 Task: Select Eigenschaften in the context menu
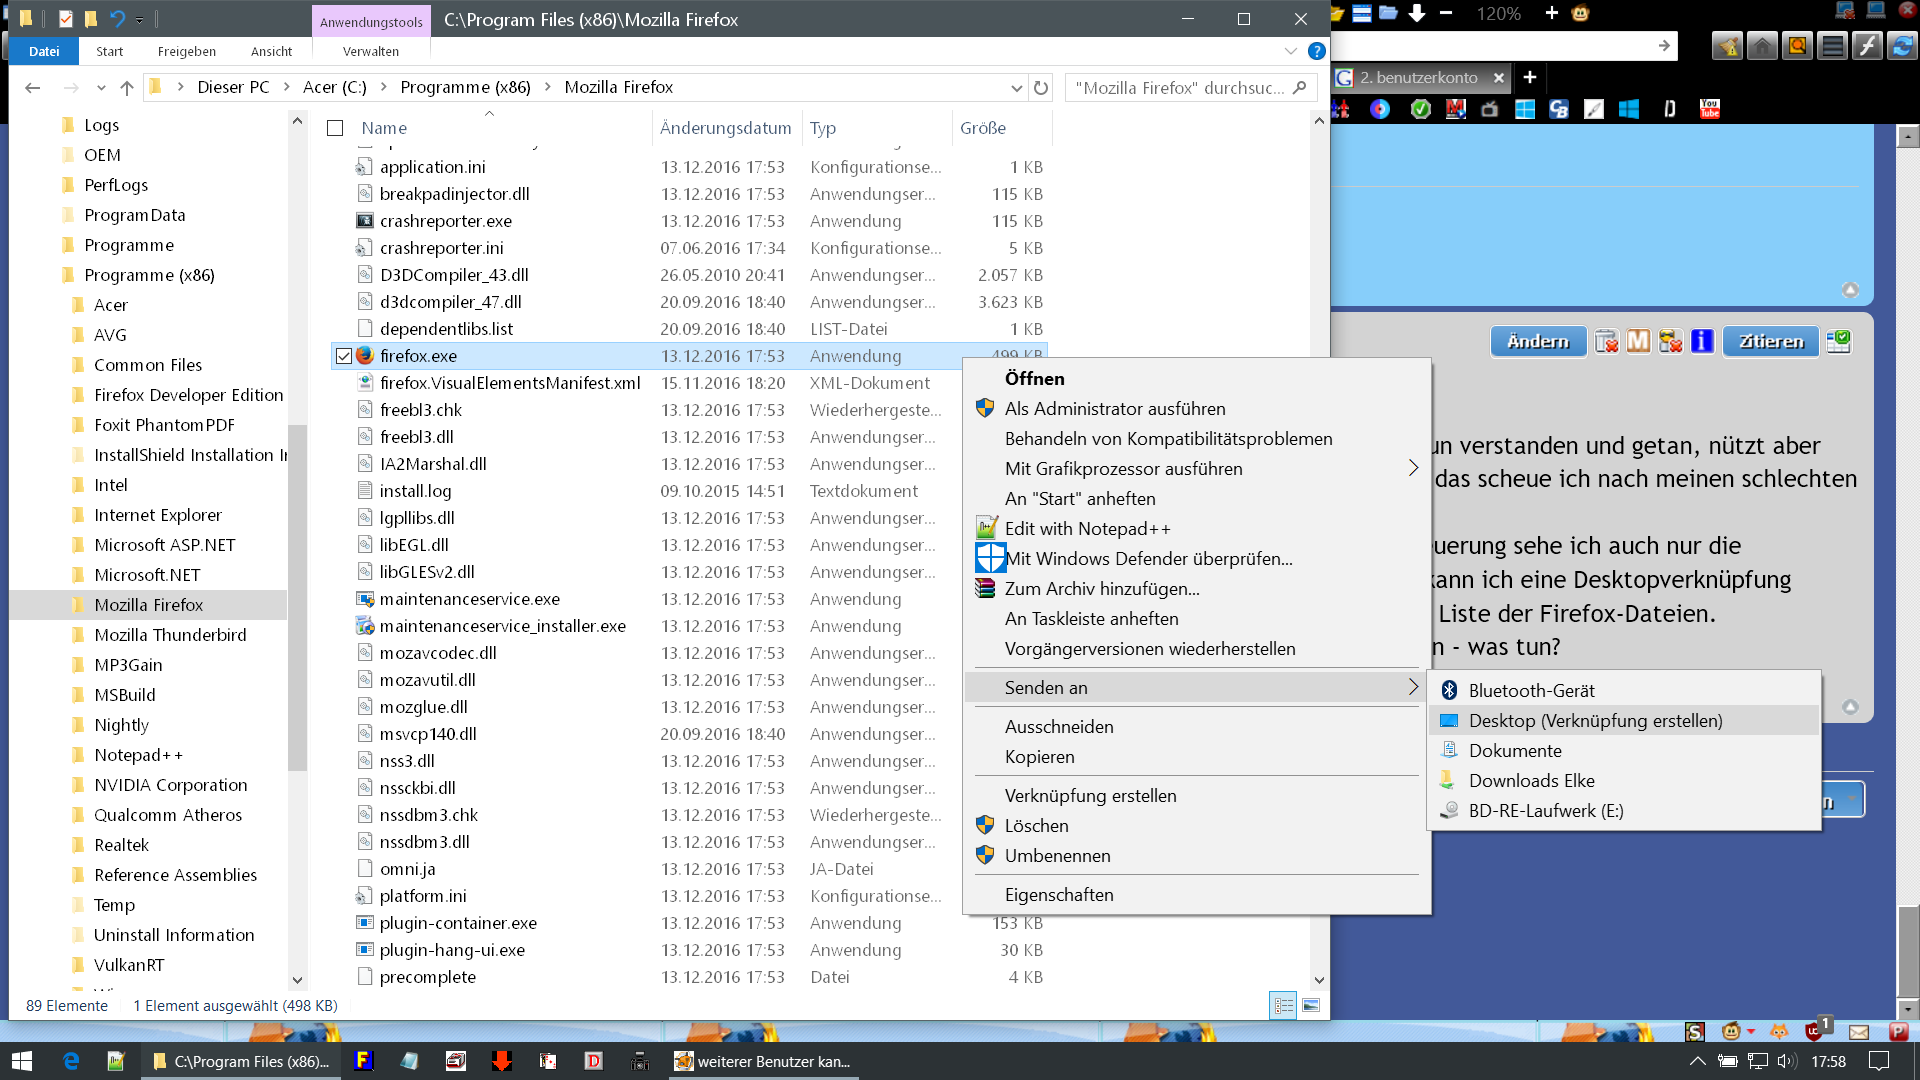pyautogui.click(x=1059, y=895)
